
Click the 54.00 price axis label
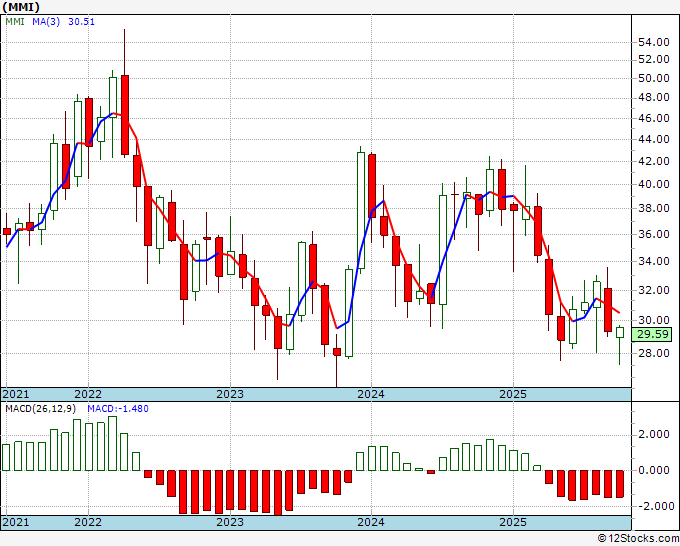point(654,43)
